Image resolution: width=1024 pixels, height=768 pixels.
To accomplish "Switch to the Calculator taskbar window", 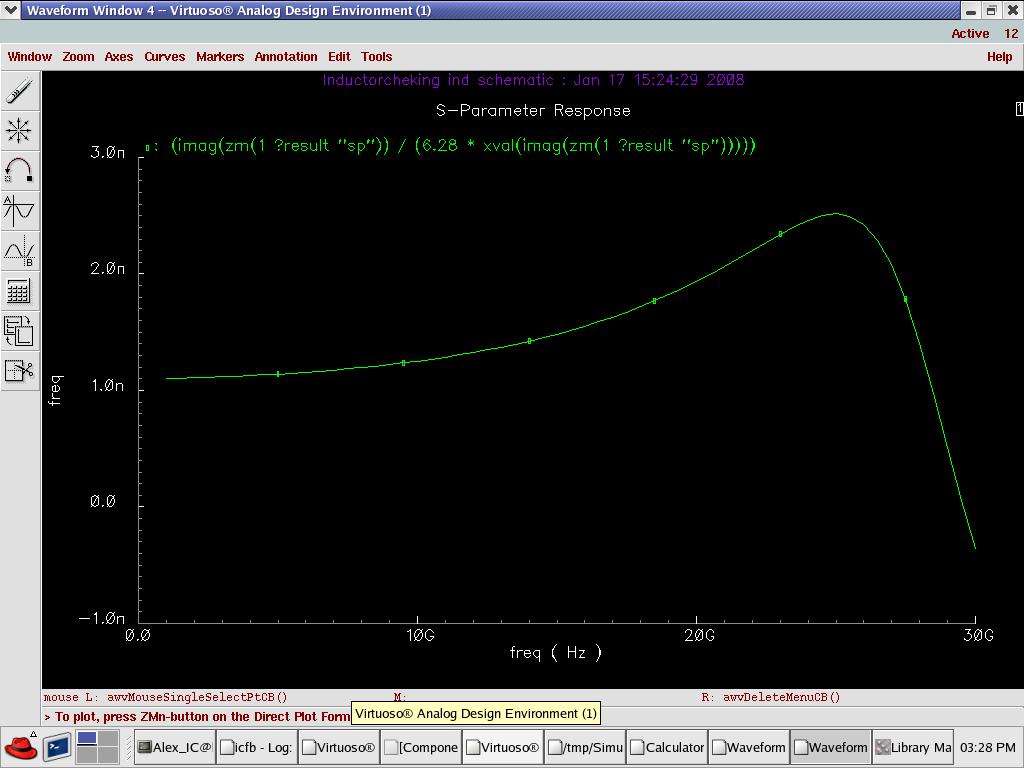I will coord(667,747).
